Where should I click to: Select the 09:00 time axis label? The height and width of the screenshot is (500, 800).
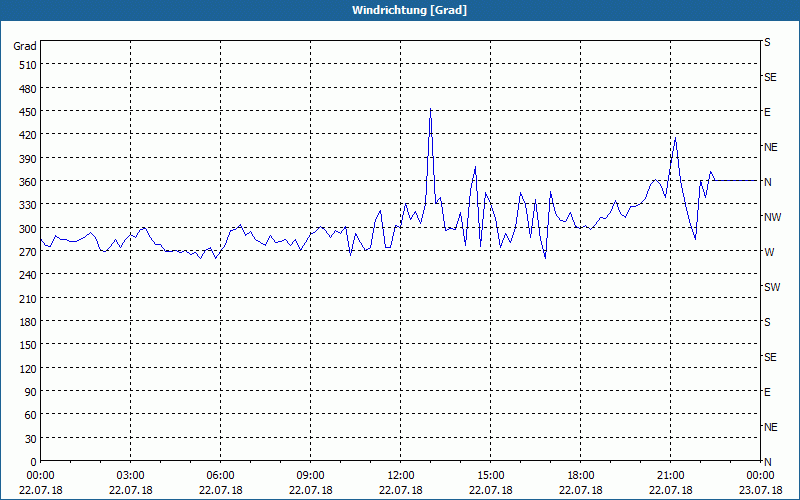[x=310, y=476]
